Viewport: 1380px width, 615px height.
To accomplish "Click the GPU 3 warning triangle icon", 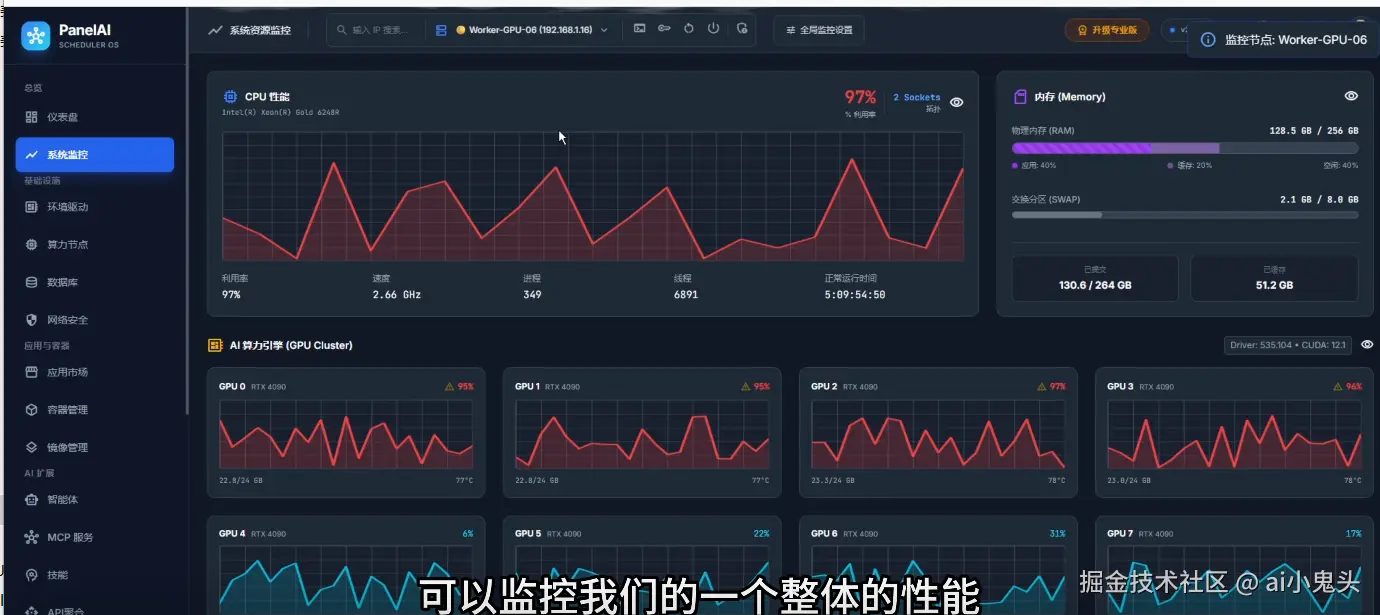I will [1338, 386].
